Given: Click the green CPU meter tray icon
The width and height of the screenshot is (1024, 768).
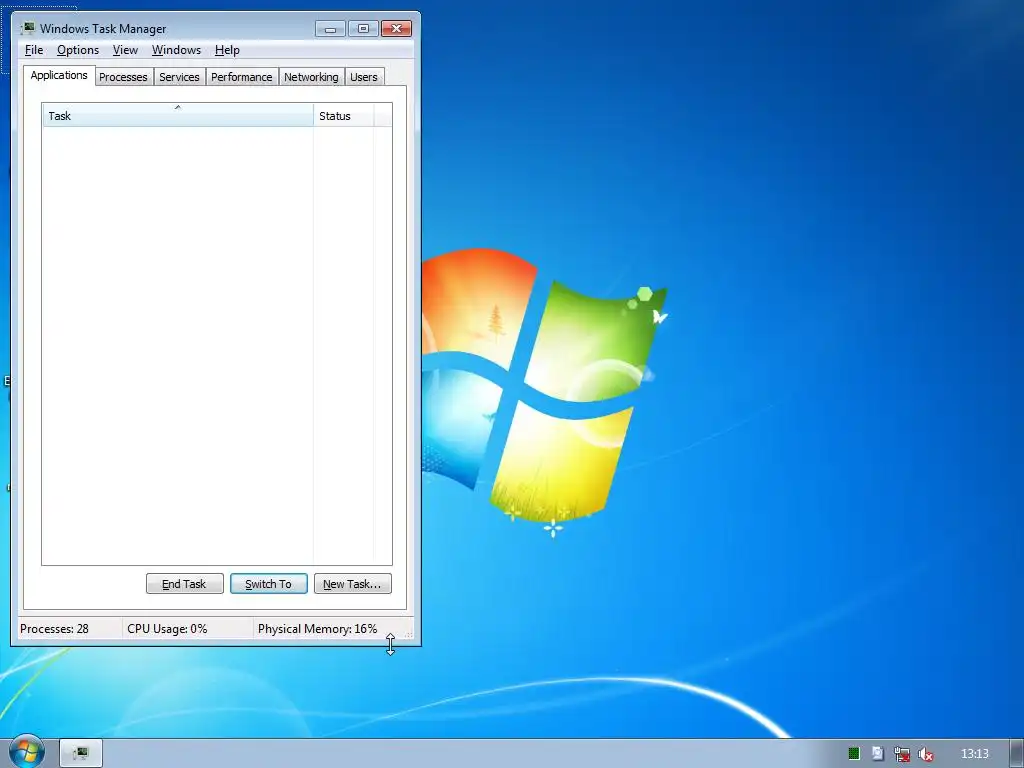Looking at the screenshot, I should (x=854, y=754).
